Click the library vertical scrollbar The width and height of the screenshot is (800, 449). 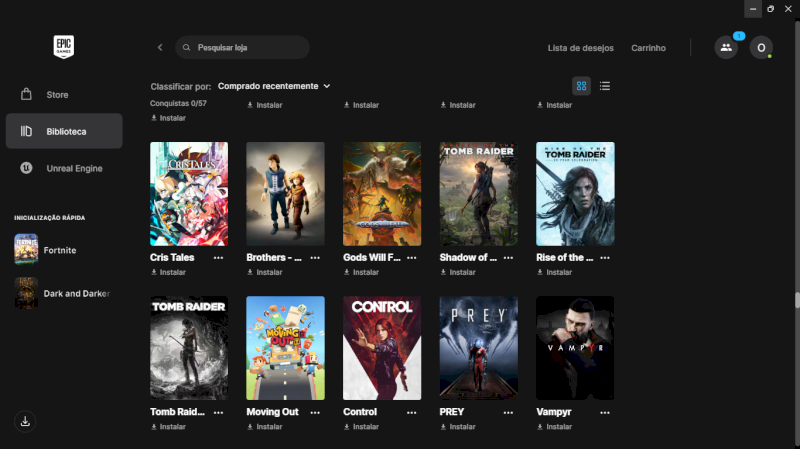click(796, 300)
